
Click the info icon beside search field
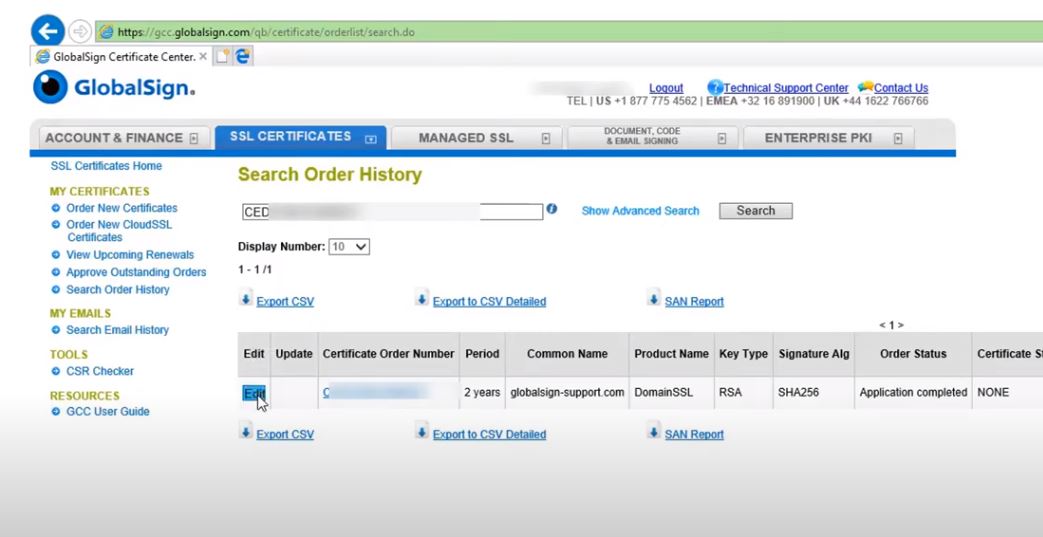tap(551, 209)
